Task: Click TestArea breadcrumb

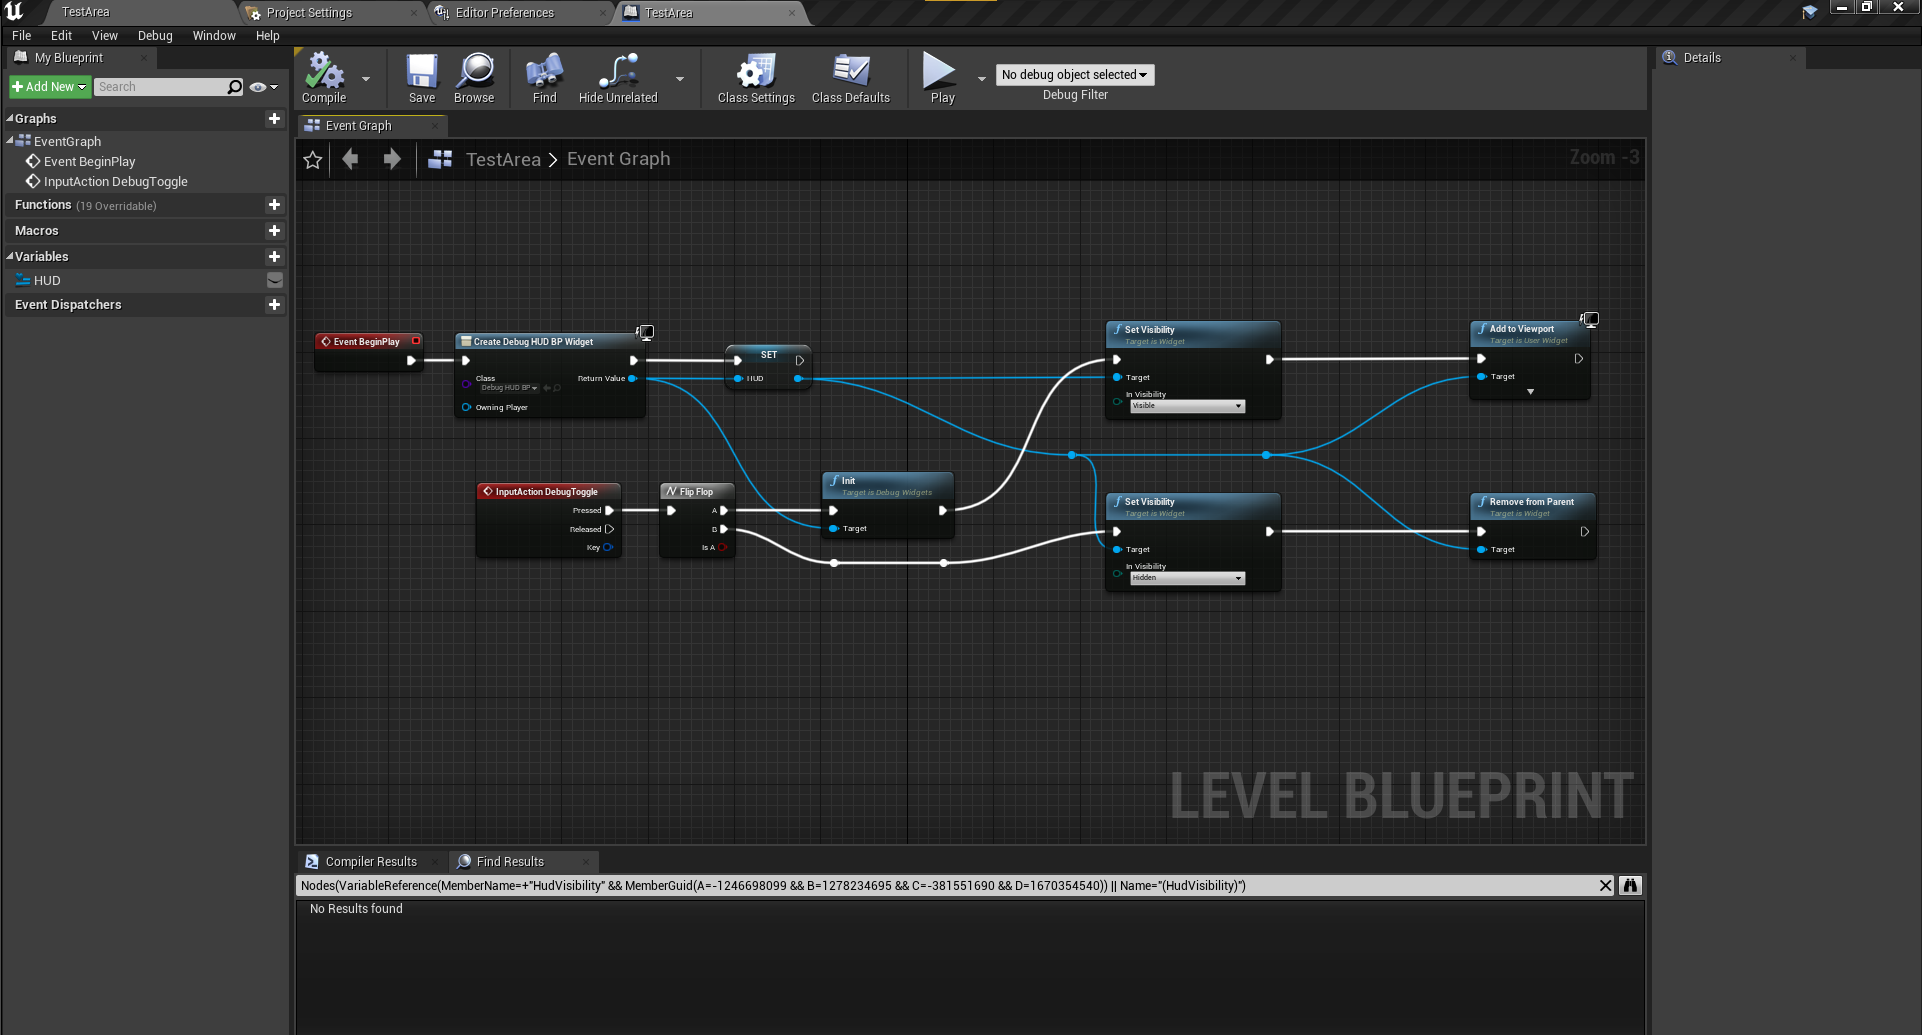Action: tap(503, 160)
